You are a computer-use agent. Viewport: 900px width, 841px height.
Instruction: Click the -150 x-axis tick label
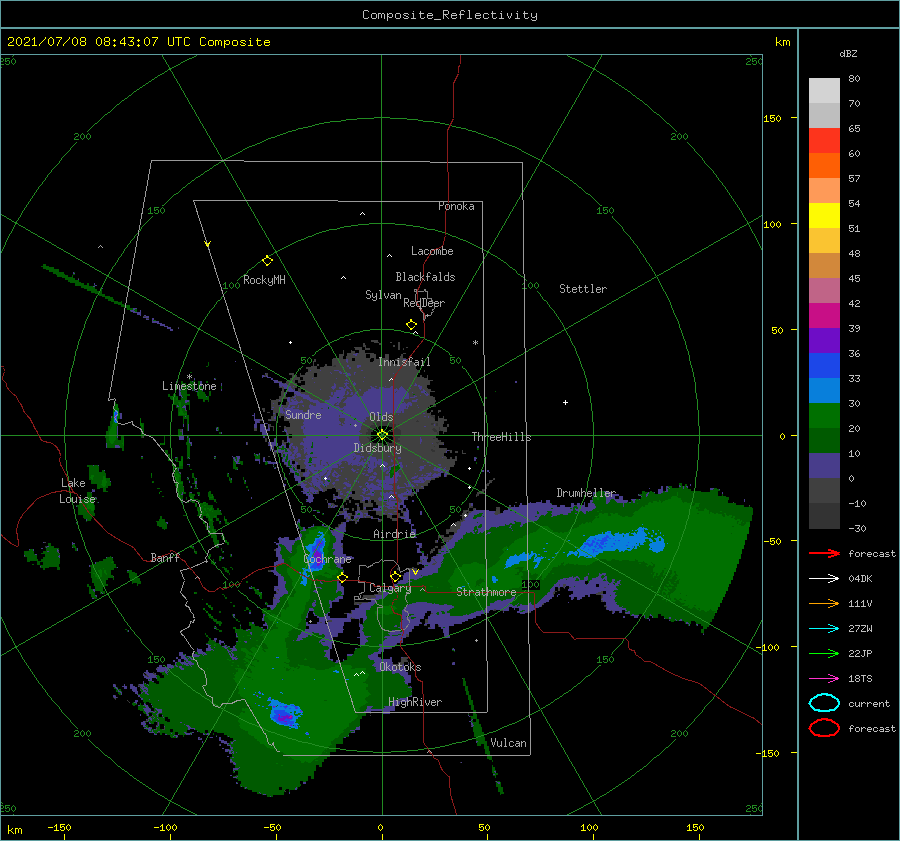pos(59,827)
